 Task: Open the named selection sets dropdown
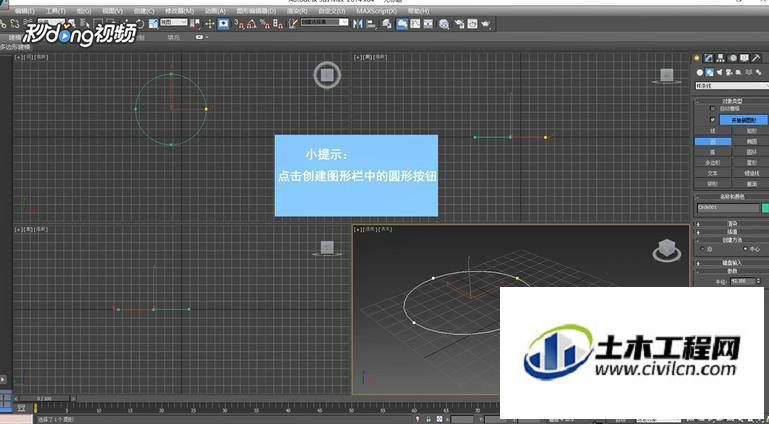[324, 23]
